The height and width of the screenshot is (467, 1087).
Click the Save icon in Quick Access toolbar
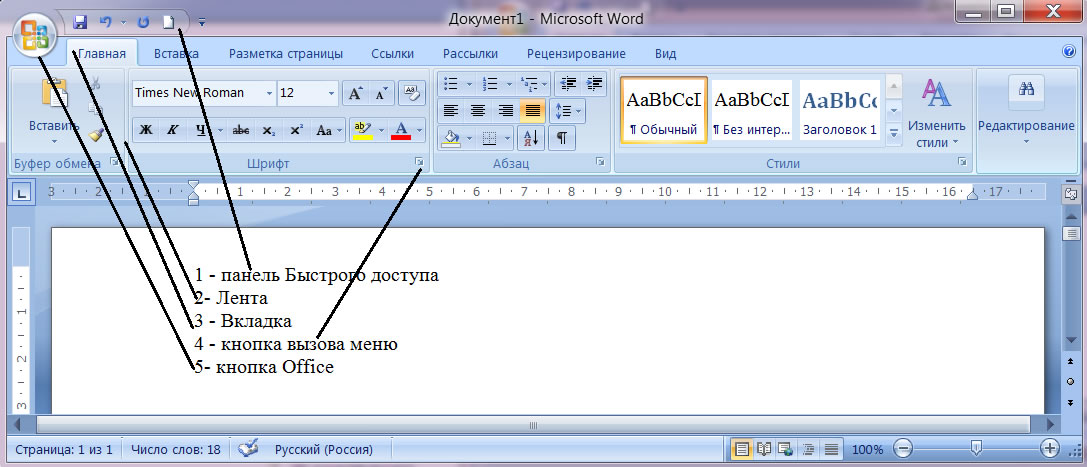click(80, 21)
